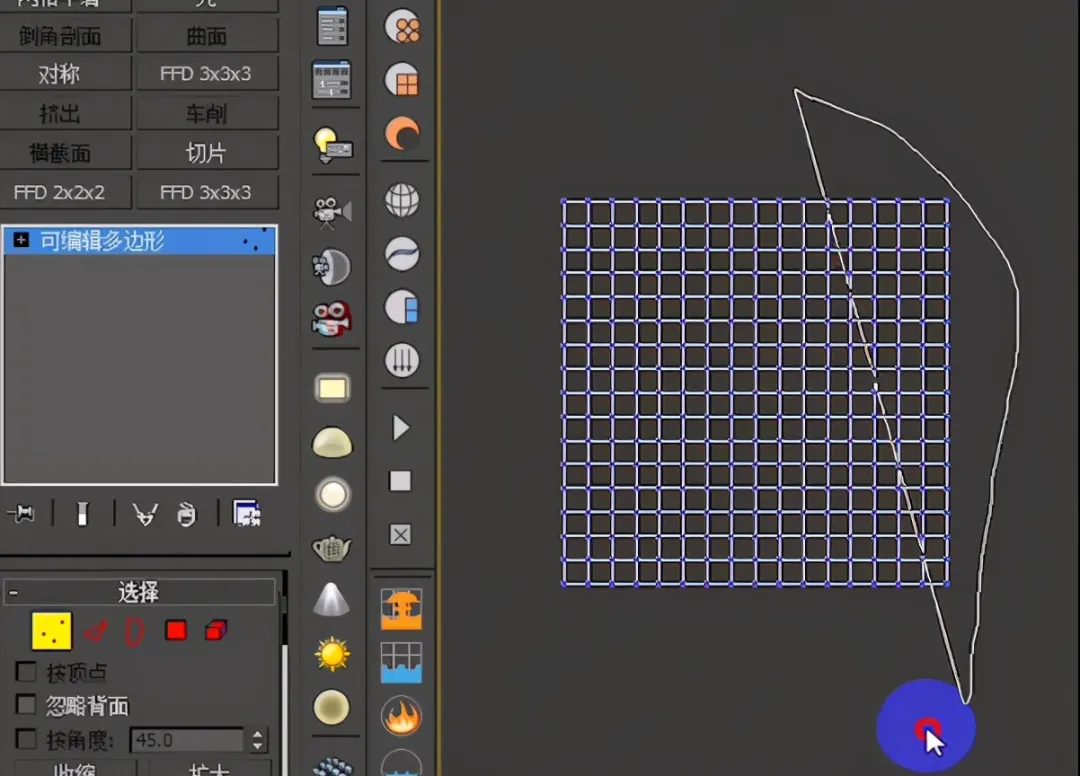Collapse the 选择 rollout
Viewport: 1080px width, 776px height.
[x=13, y=593]
